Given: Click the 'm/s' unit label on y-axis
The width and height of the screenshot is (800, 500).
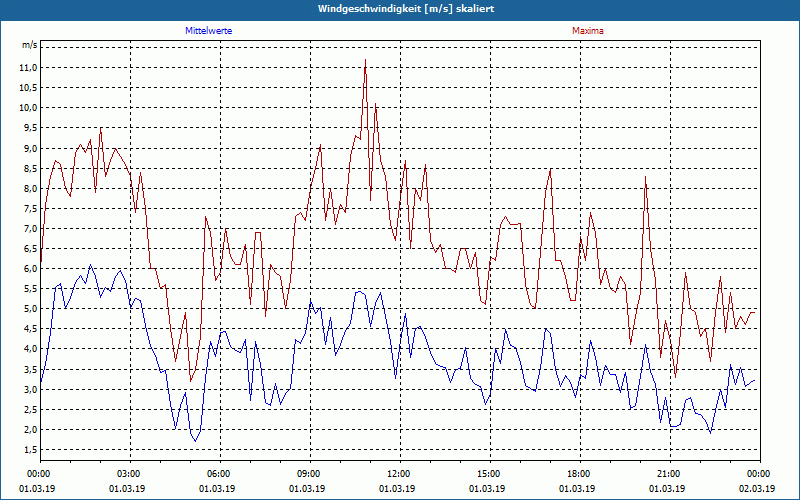Looking at the screenshot, I should pyautogui.click(x=29, y=45).
